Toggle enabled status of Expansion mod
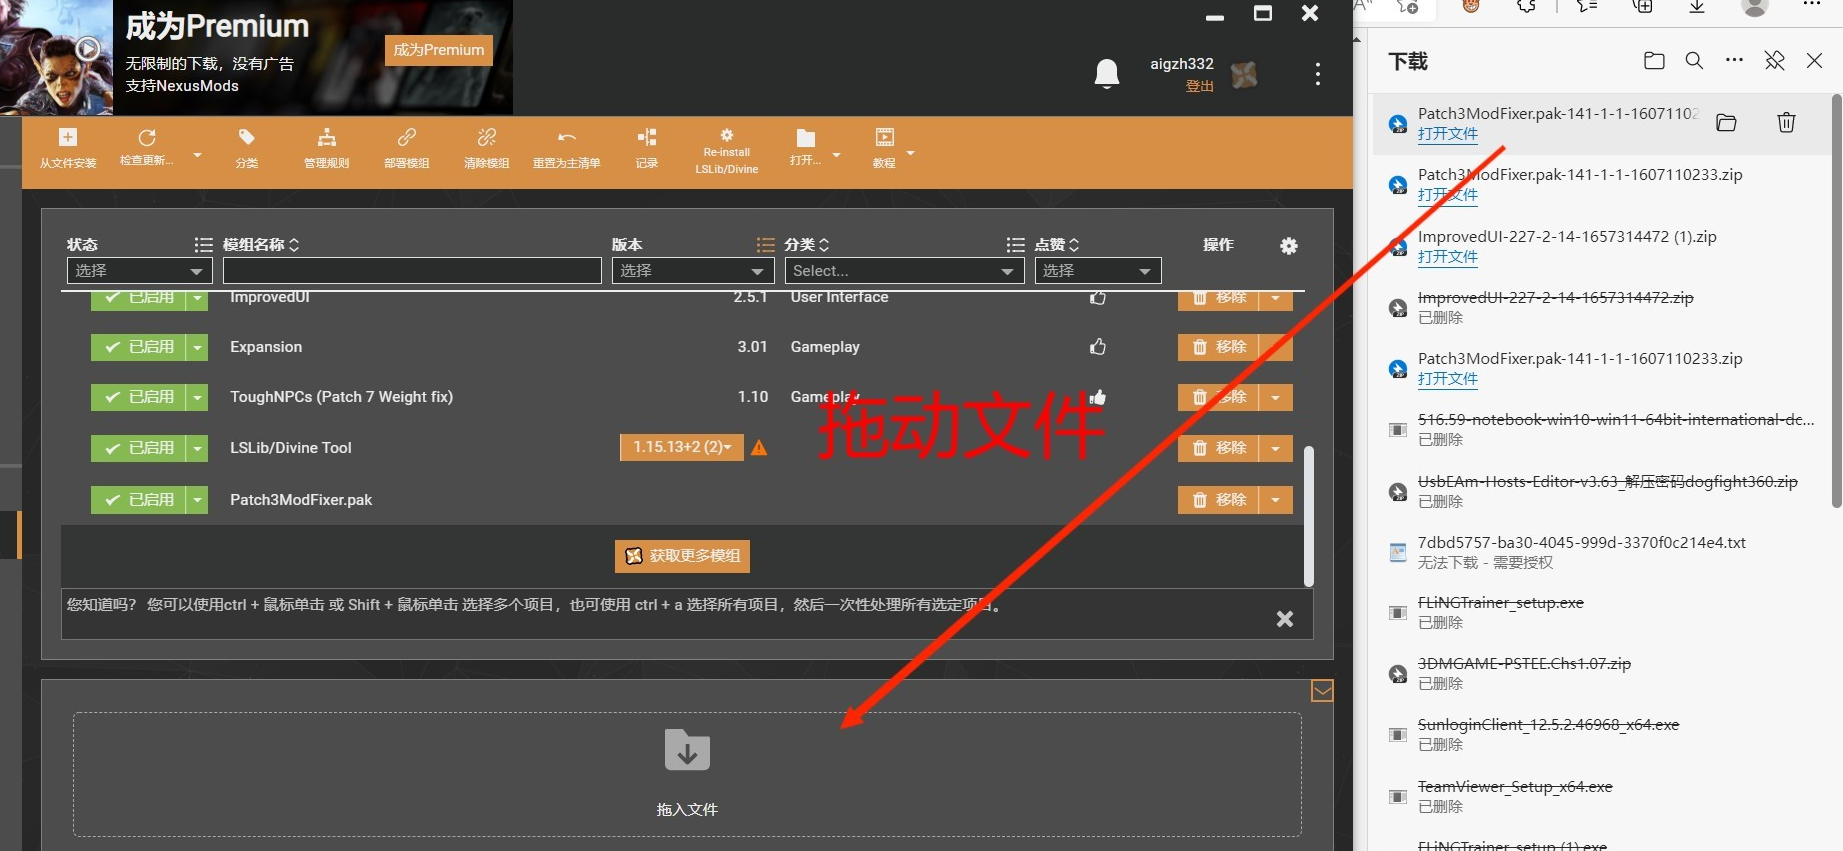 coord(139,347)
